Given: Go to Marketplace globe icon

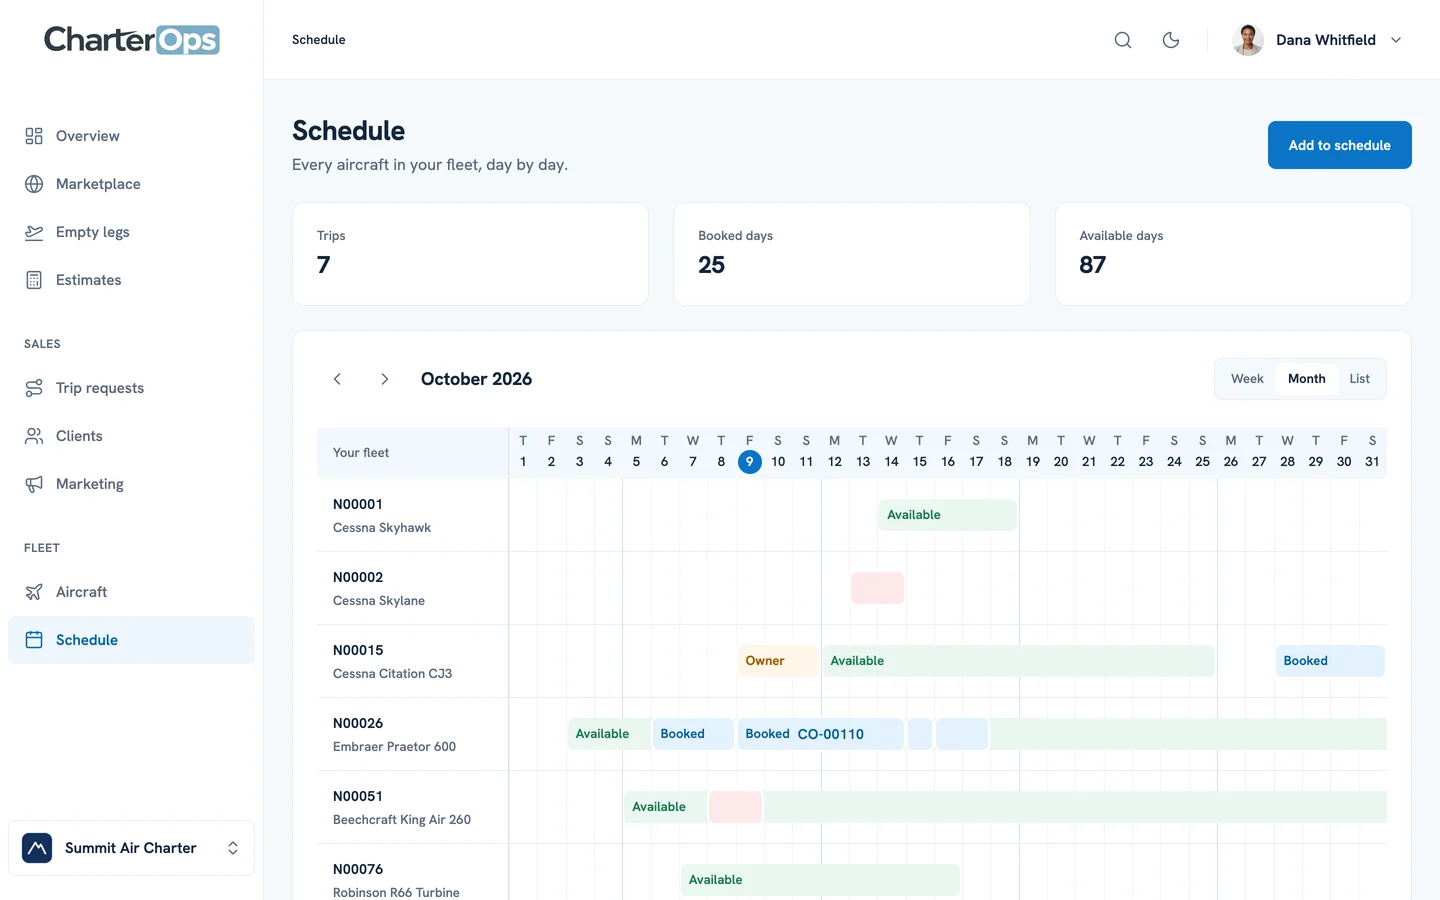Looking at the screenshot, I should [x=34, y=184].
